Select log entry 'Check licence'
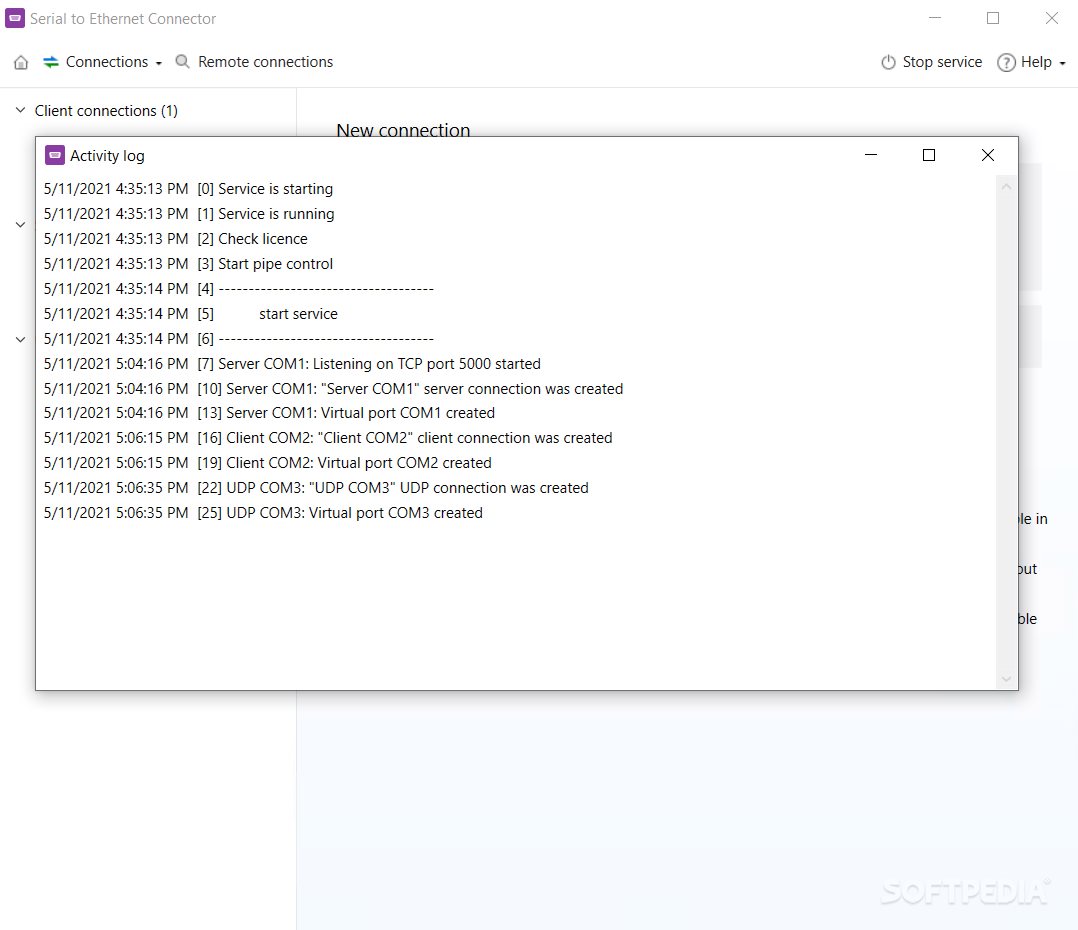 coord(175,239)
